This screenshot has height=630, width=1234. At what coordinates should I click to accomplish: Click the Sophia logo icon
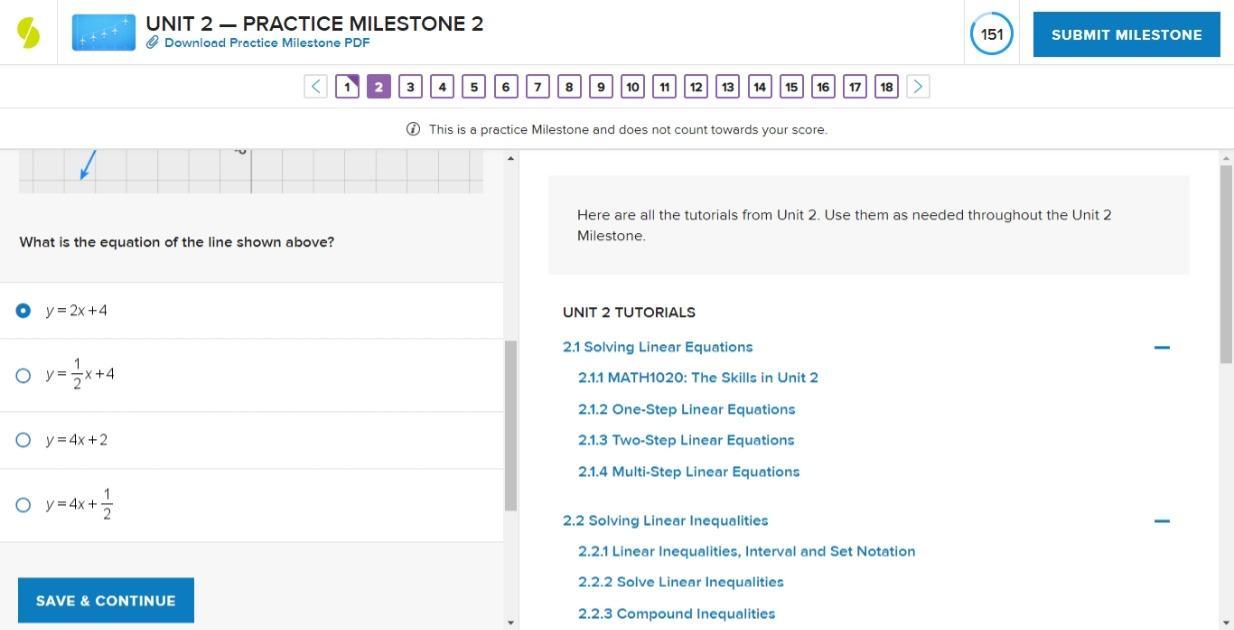tap(29, 33)
